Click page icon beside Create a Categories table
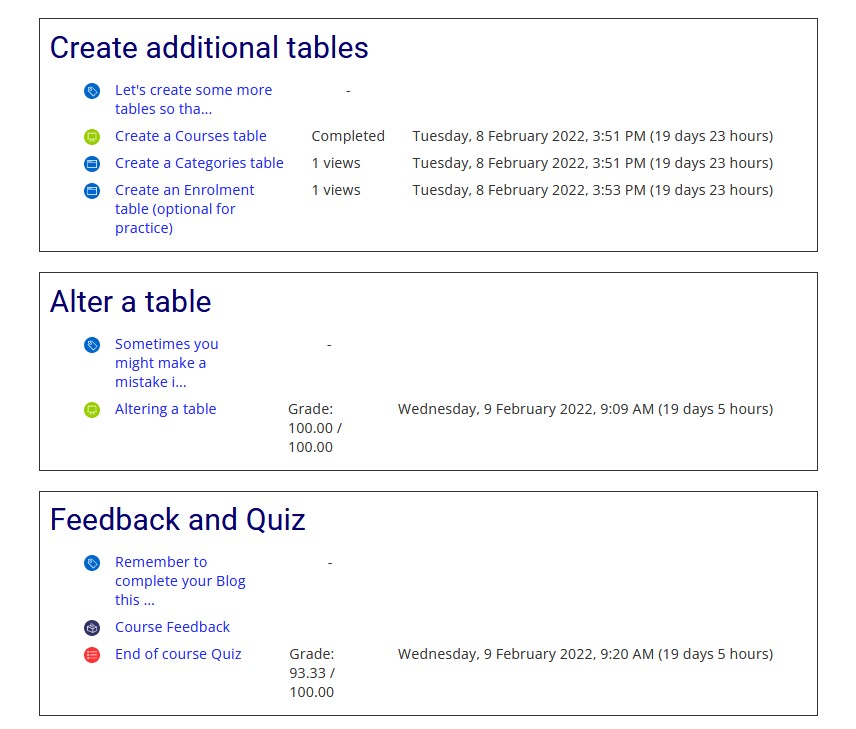Screen dimensions: 856x729 tap(92, 163)
